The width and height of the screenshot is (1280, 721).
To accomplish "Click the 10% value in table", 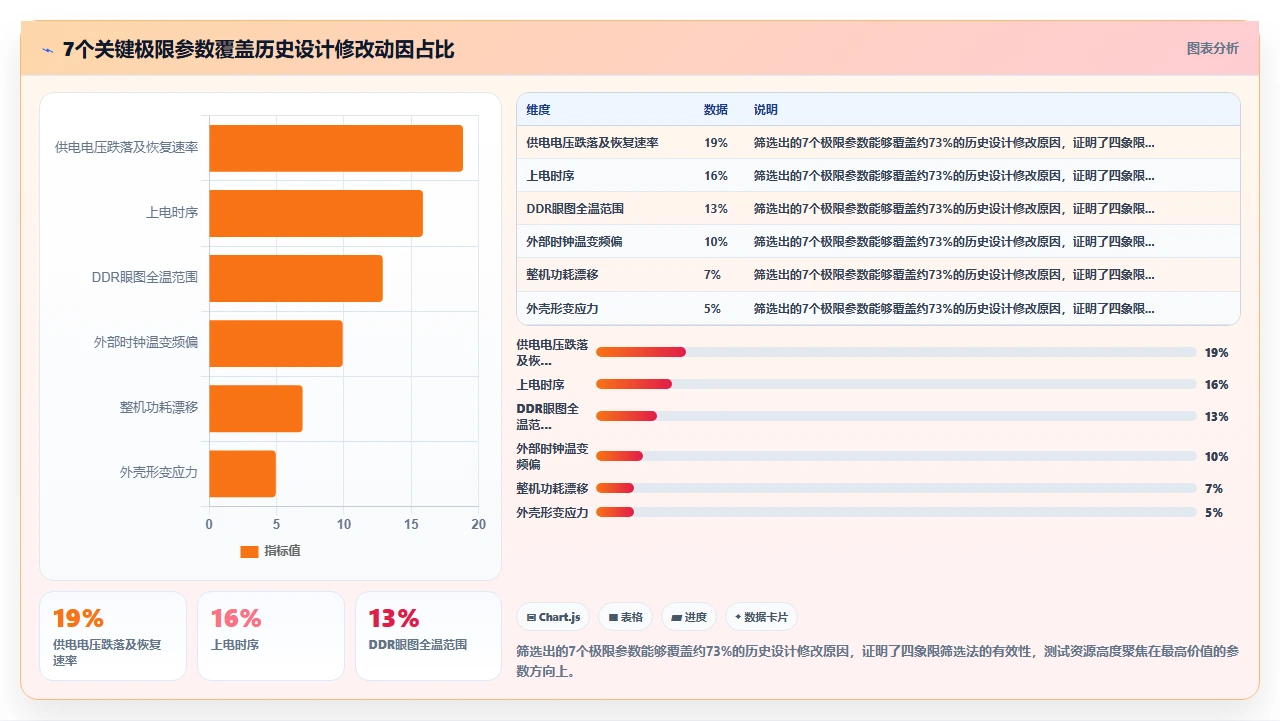I will tap(716, 242).
